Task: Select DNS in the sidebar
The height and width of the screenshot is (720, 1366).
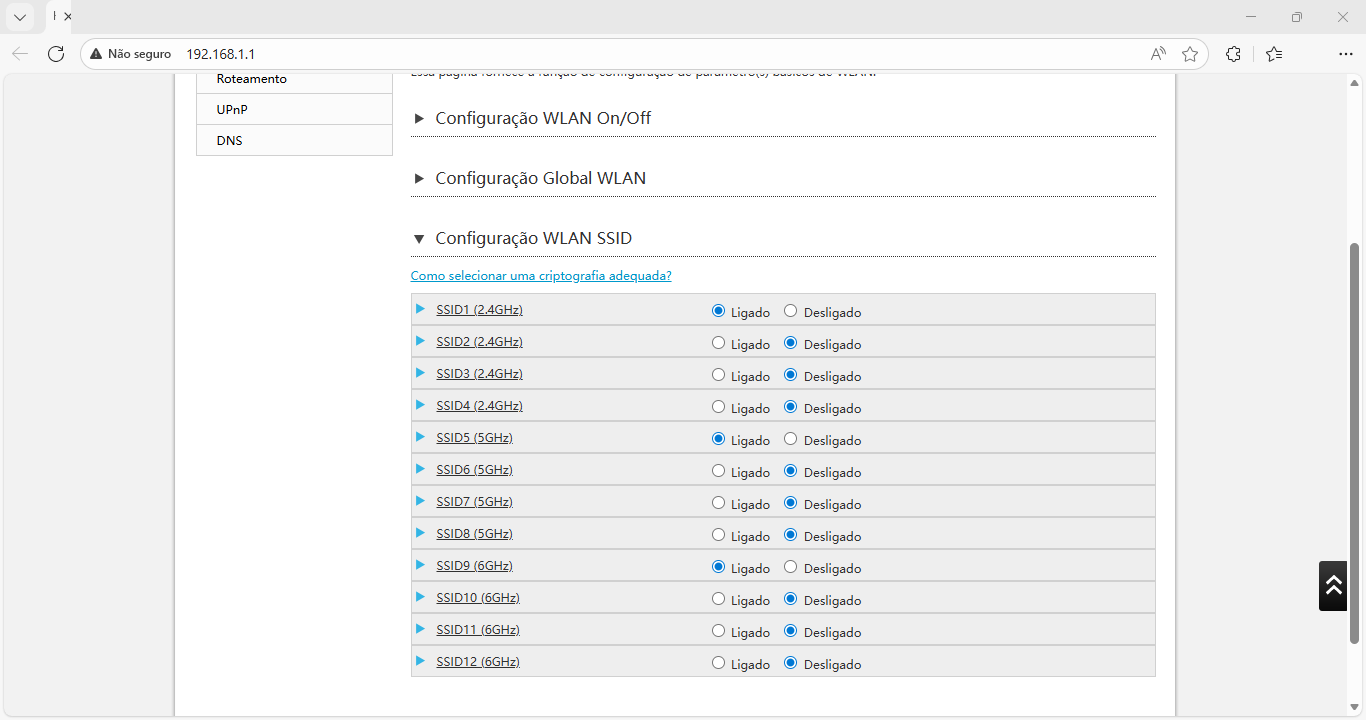Action: 229,140
